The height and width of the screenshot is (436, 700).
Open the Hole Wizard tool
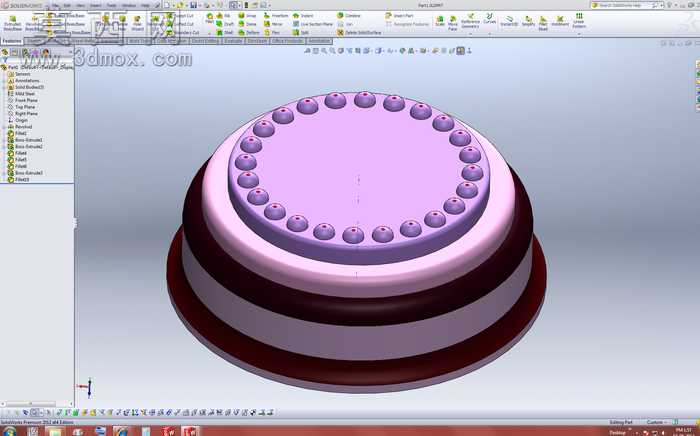pyautogui.click(x=137, y=23)
